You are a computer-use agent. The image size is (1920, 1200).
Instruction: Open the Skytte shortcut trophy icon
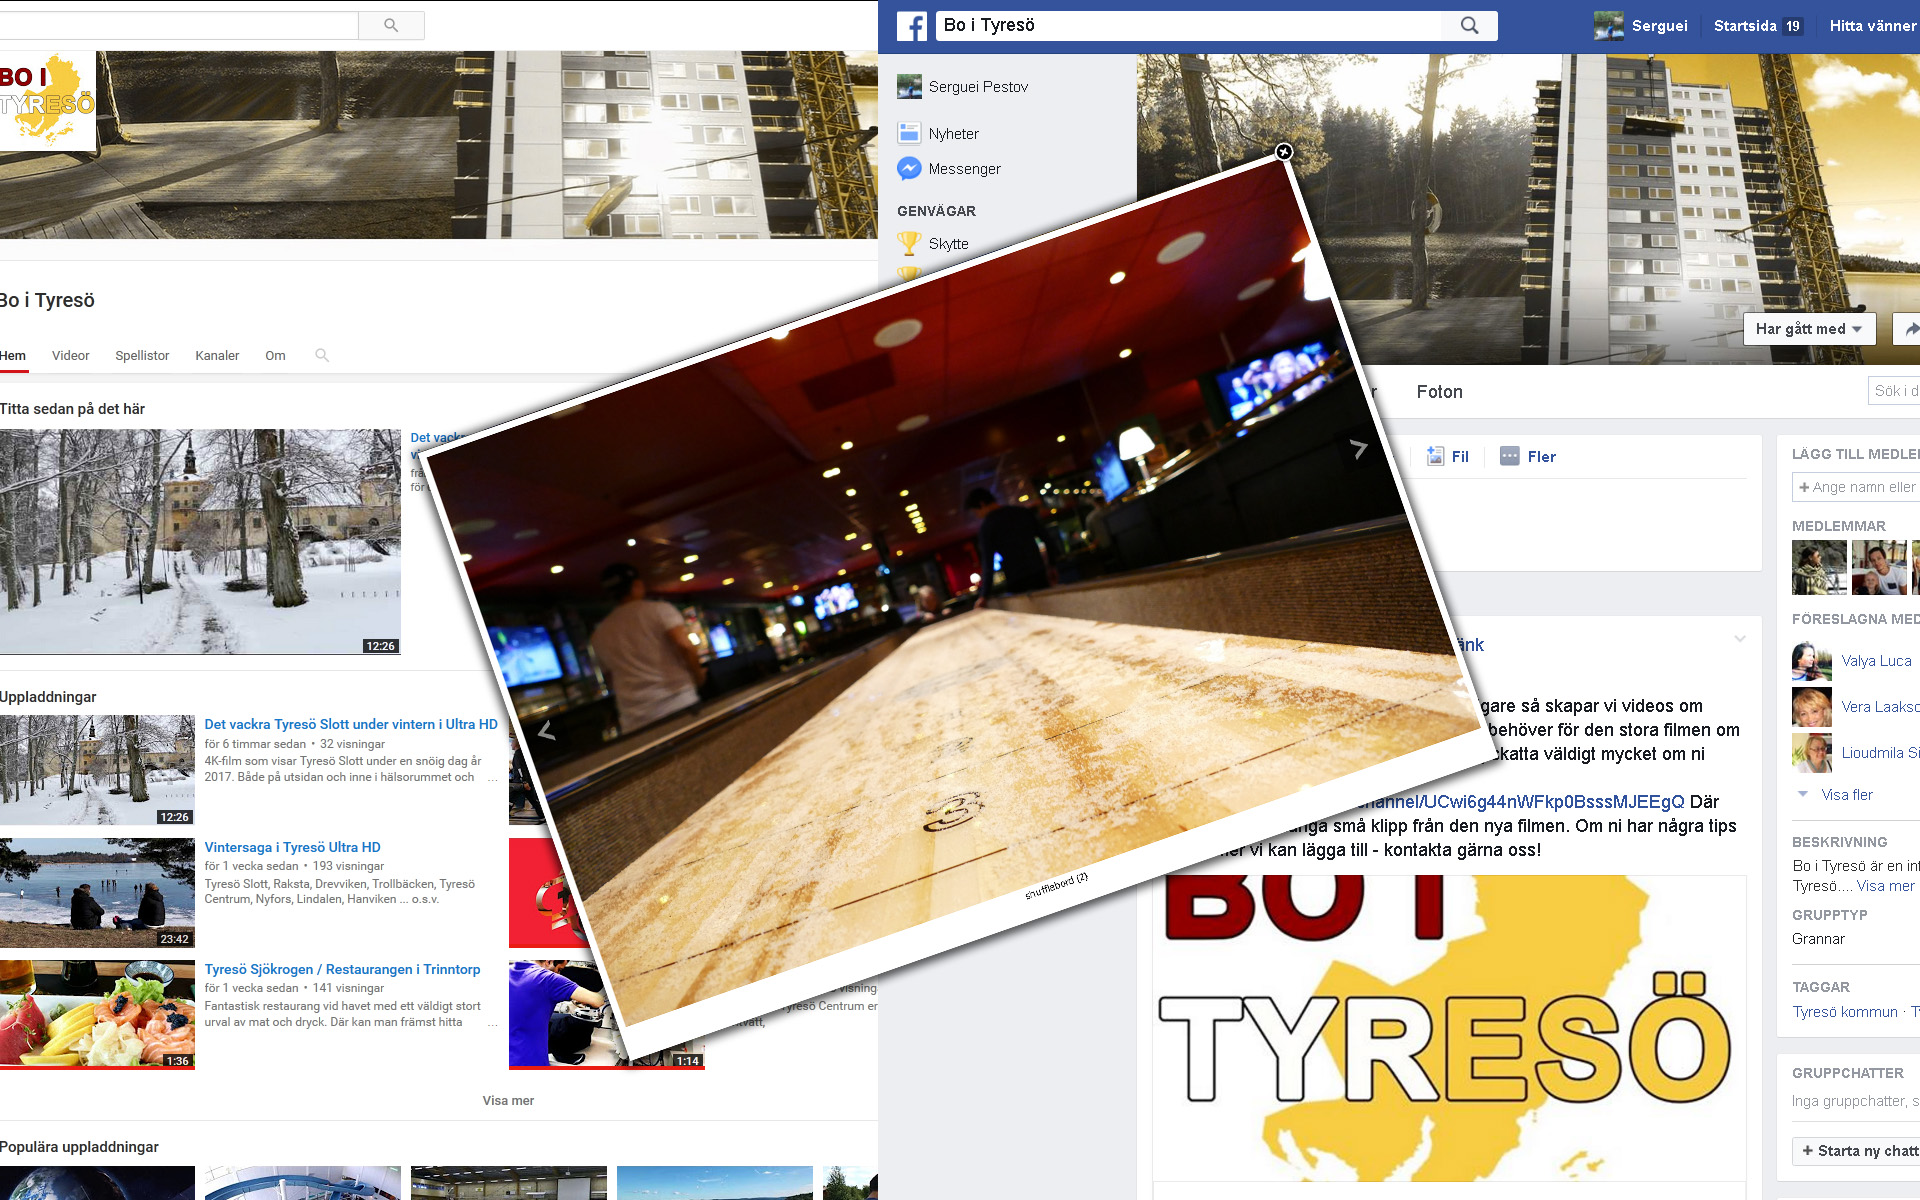pyautogui.click(x=909, y=243)
